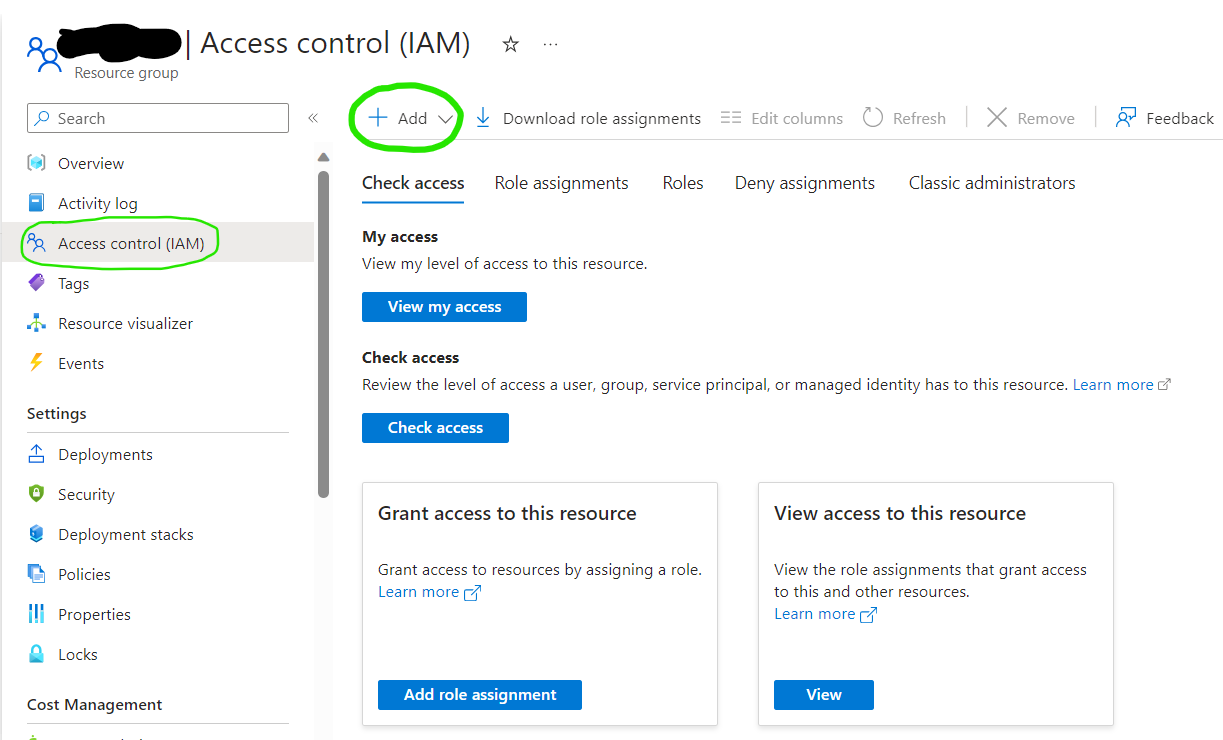Collapse the sidebar with double chevron
This screenshot has width=1223, height=740.
[x=313, y=118]
